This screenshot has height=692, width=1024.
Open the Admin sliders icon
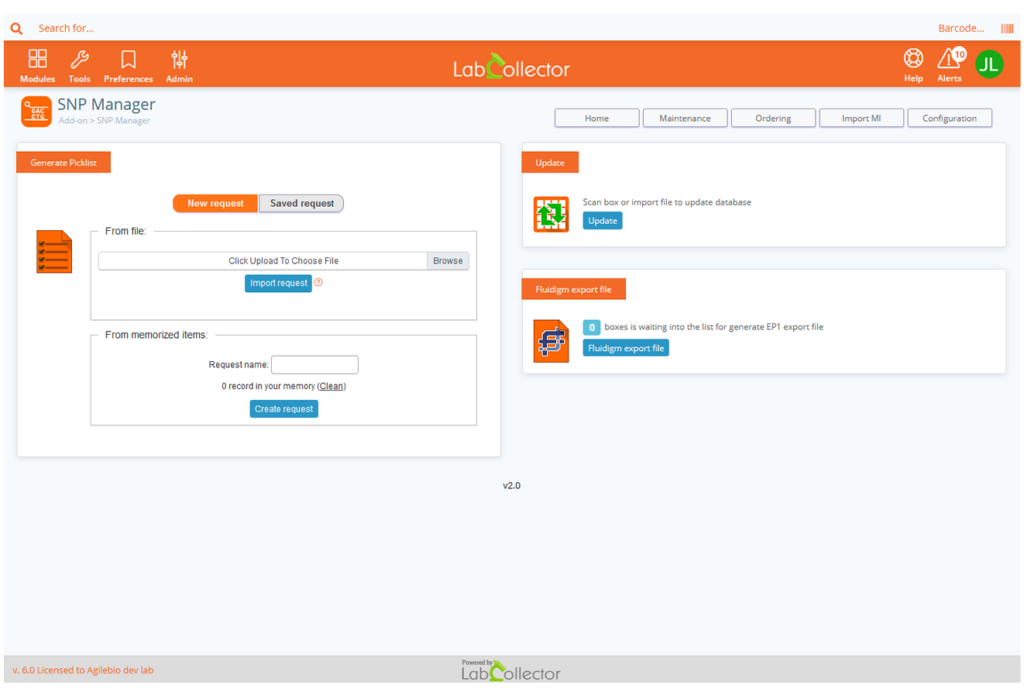(179, 59)
